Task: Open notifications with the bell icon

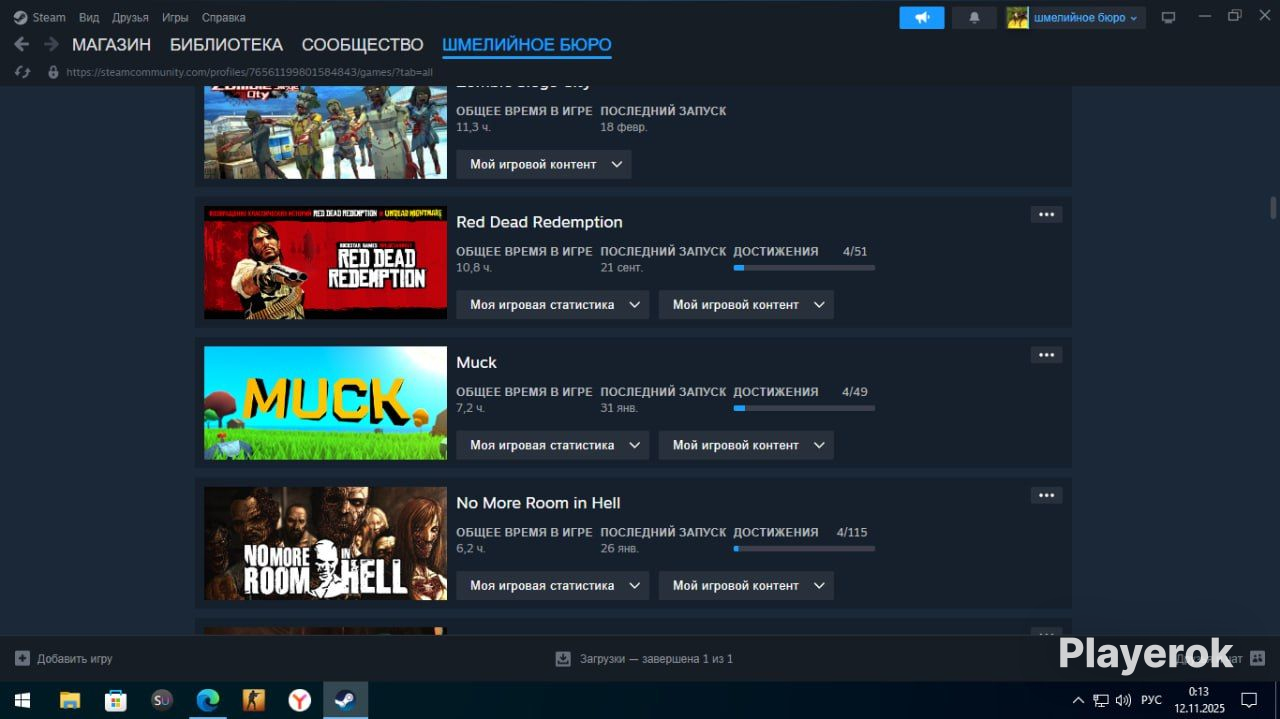Action: click(974, 17)
